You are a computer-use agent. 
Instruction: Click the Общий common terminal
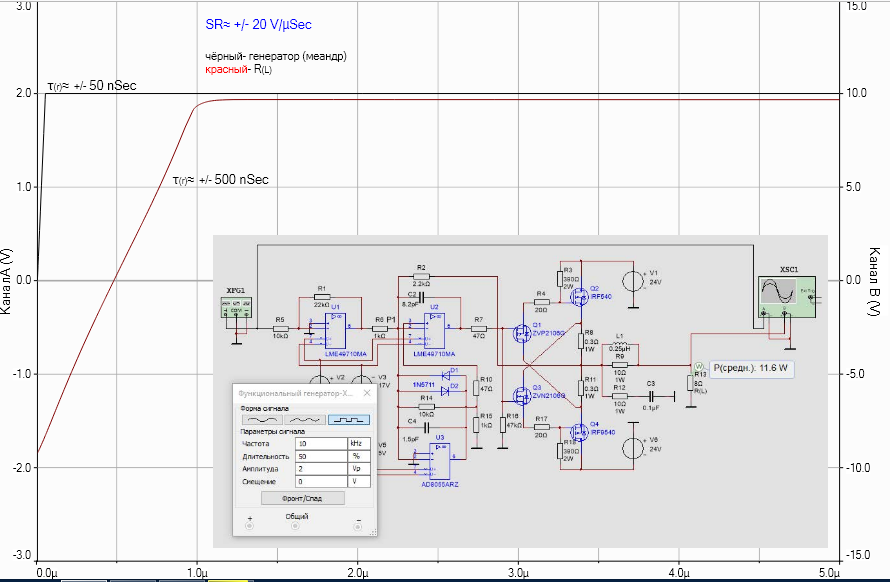(x=295, y=526)
